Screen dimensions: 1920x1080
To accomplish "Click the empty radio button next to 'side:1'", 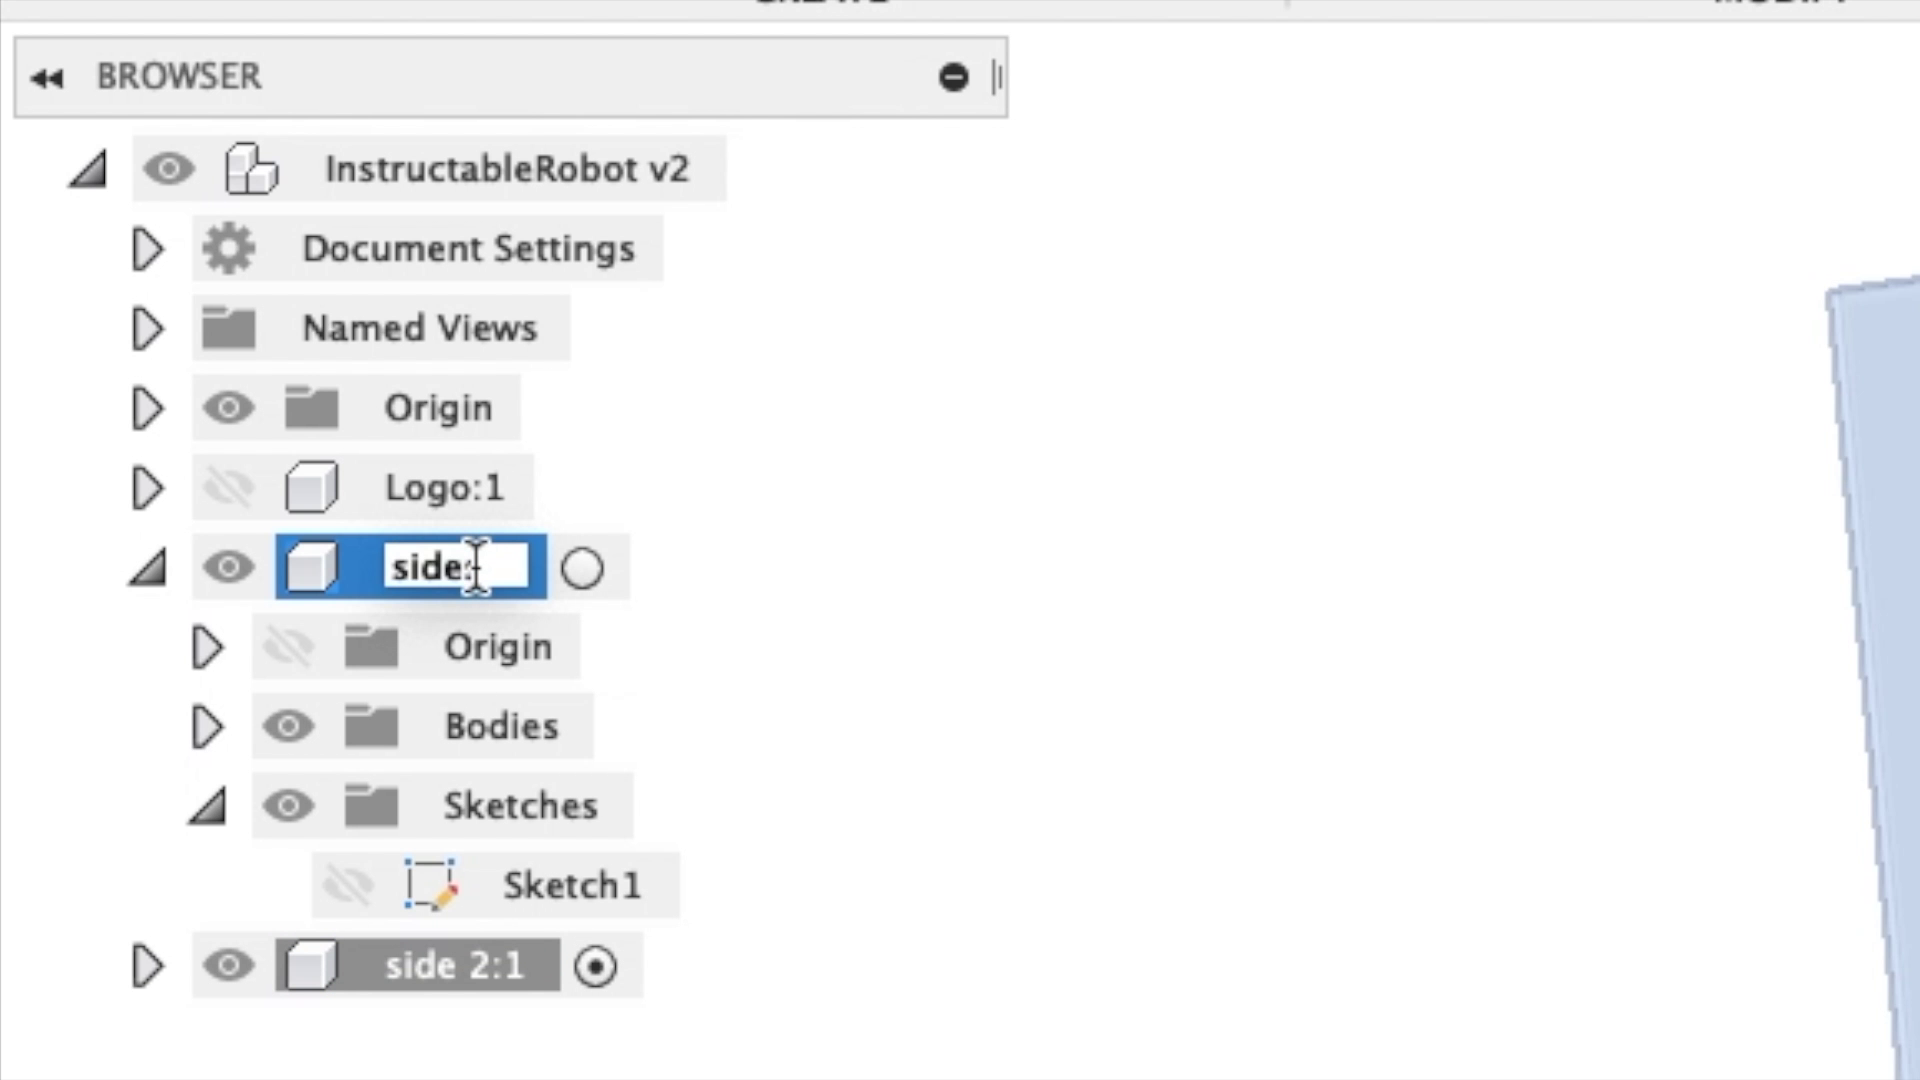I will pyautogui.click(x=583, y=566).
